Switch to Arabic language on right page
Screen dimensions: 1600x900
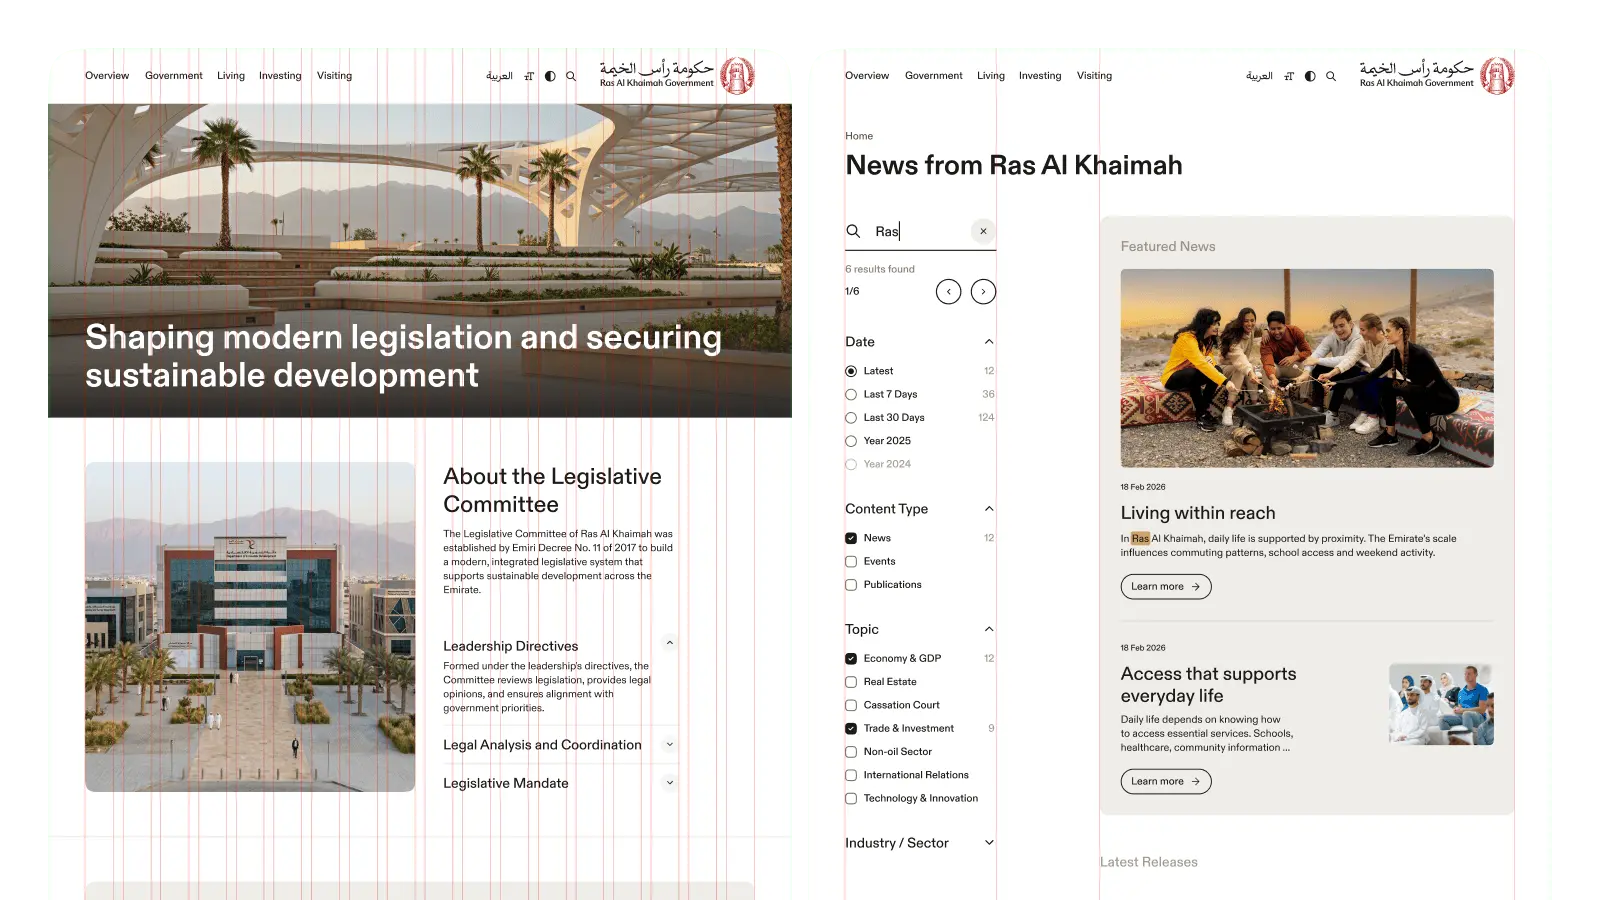pyautogui.click(x=1259, y=76)
